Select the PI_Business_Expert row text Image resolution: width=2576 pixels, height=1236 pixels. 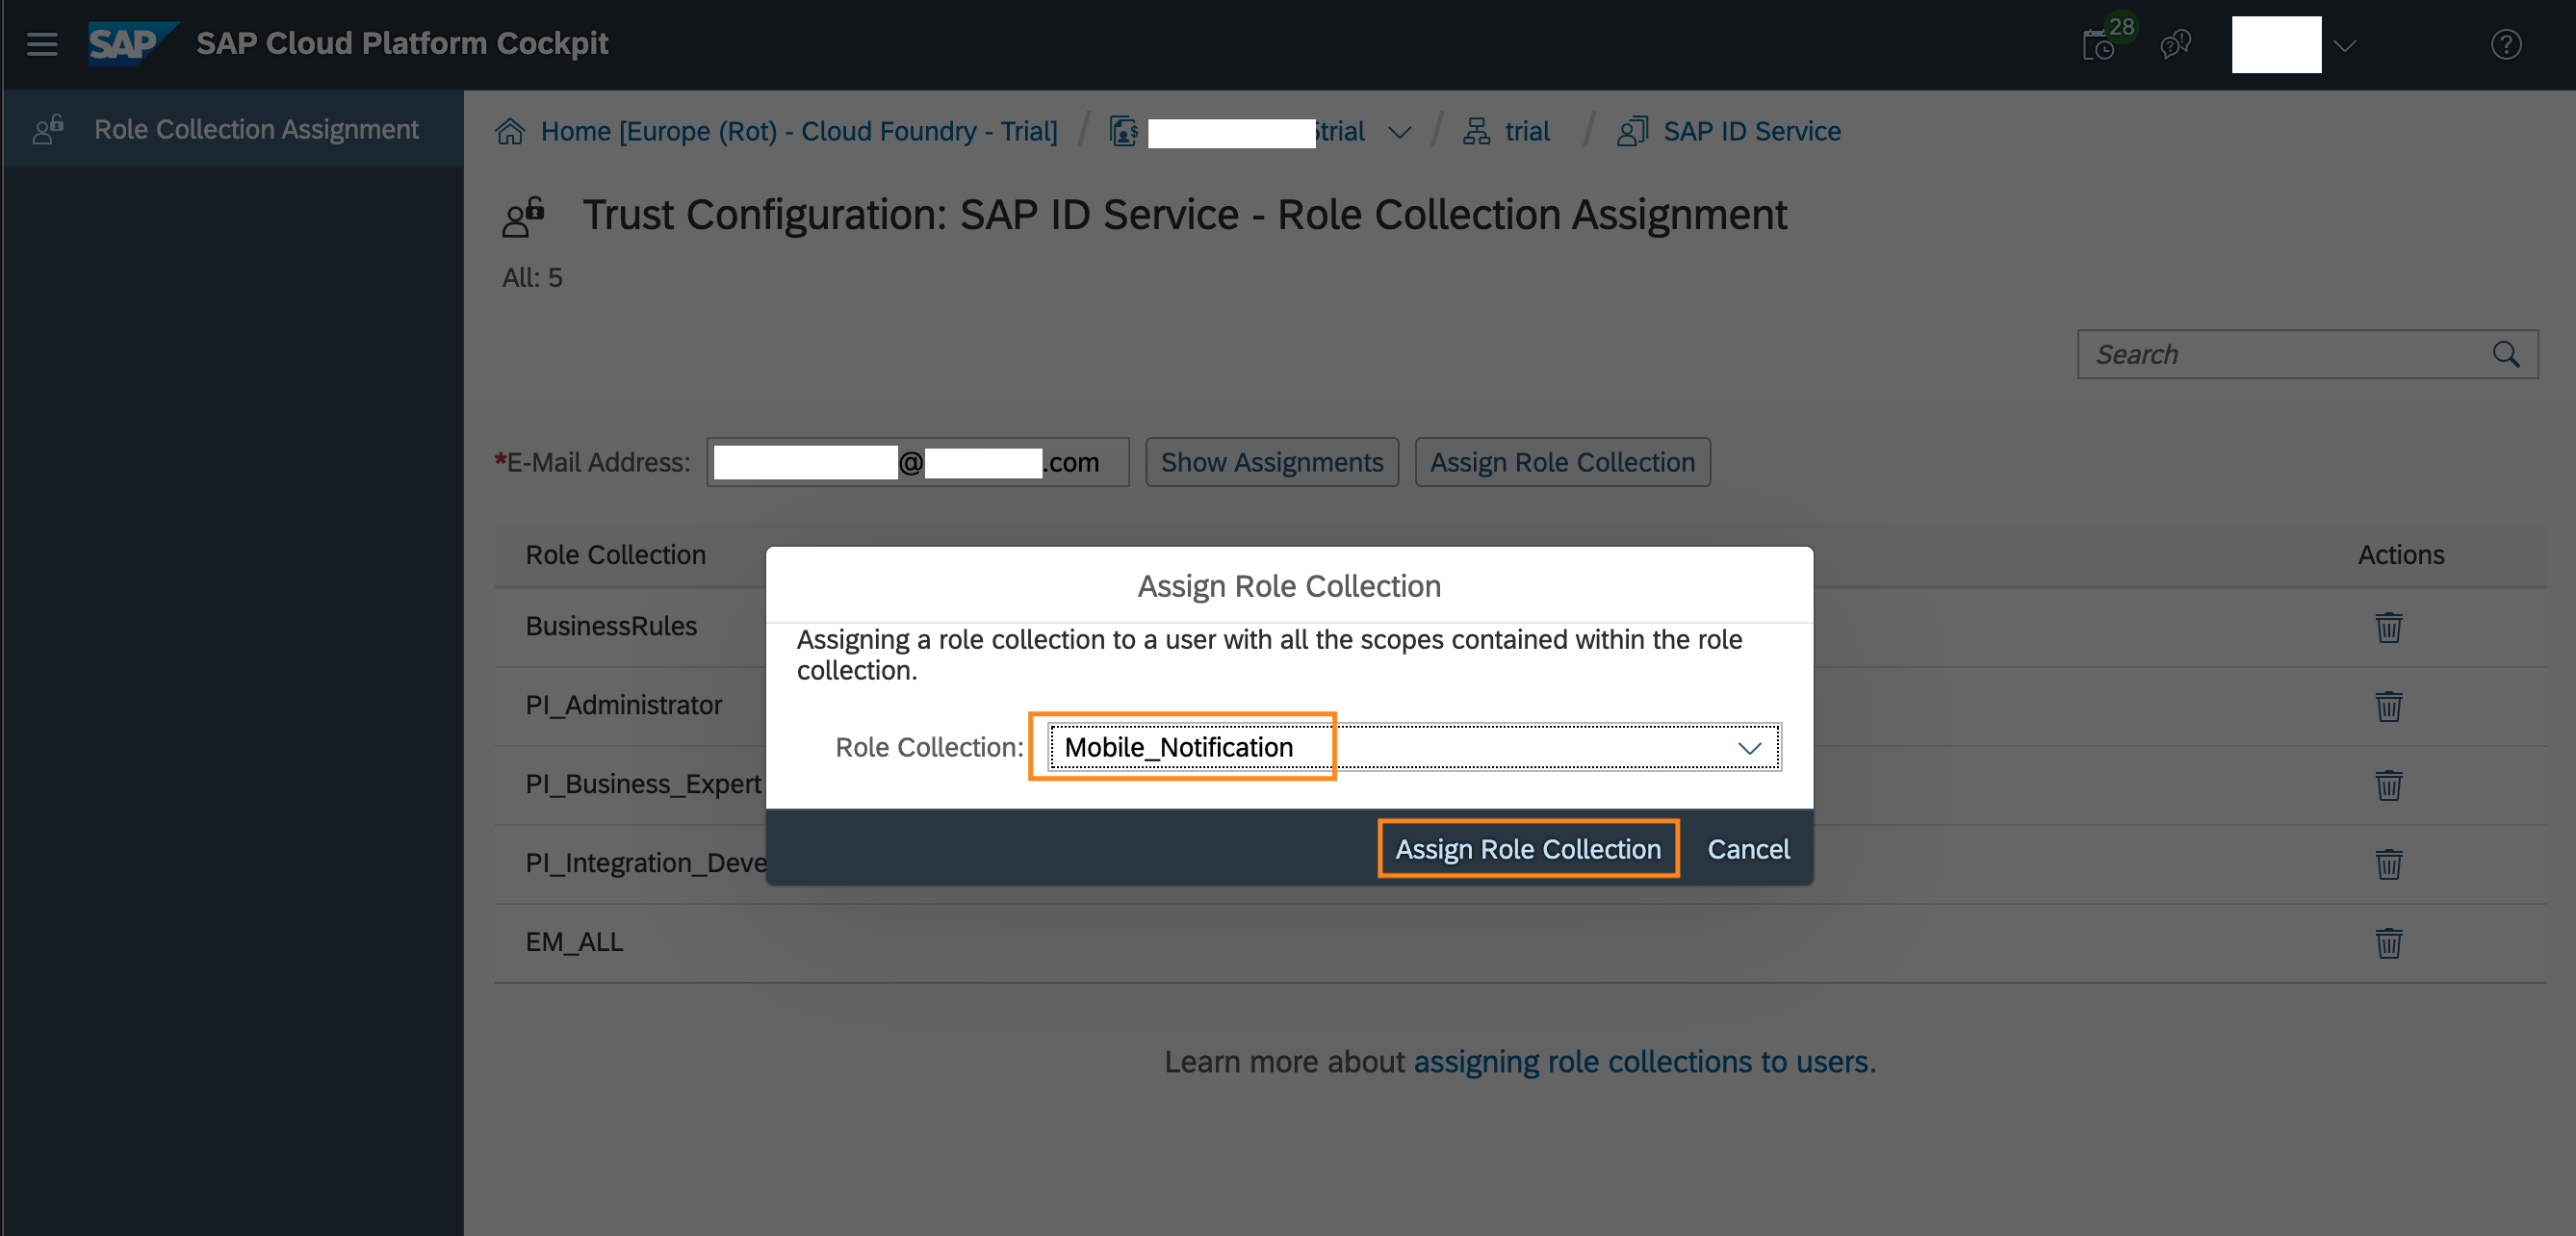tap(643, 784)
